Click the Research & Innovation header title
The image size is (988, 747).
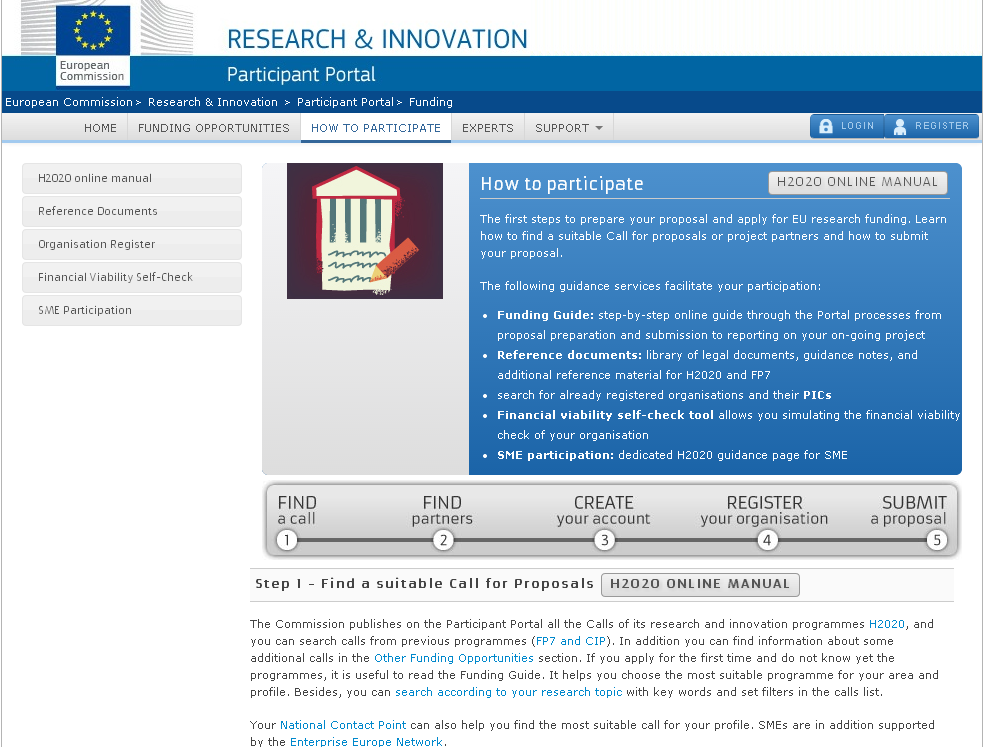pyautogui.click(x=377, y=39)
